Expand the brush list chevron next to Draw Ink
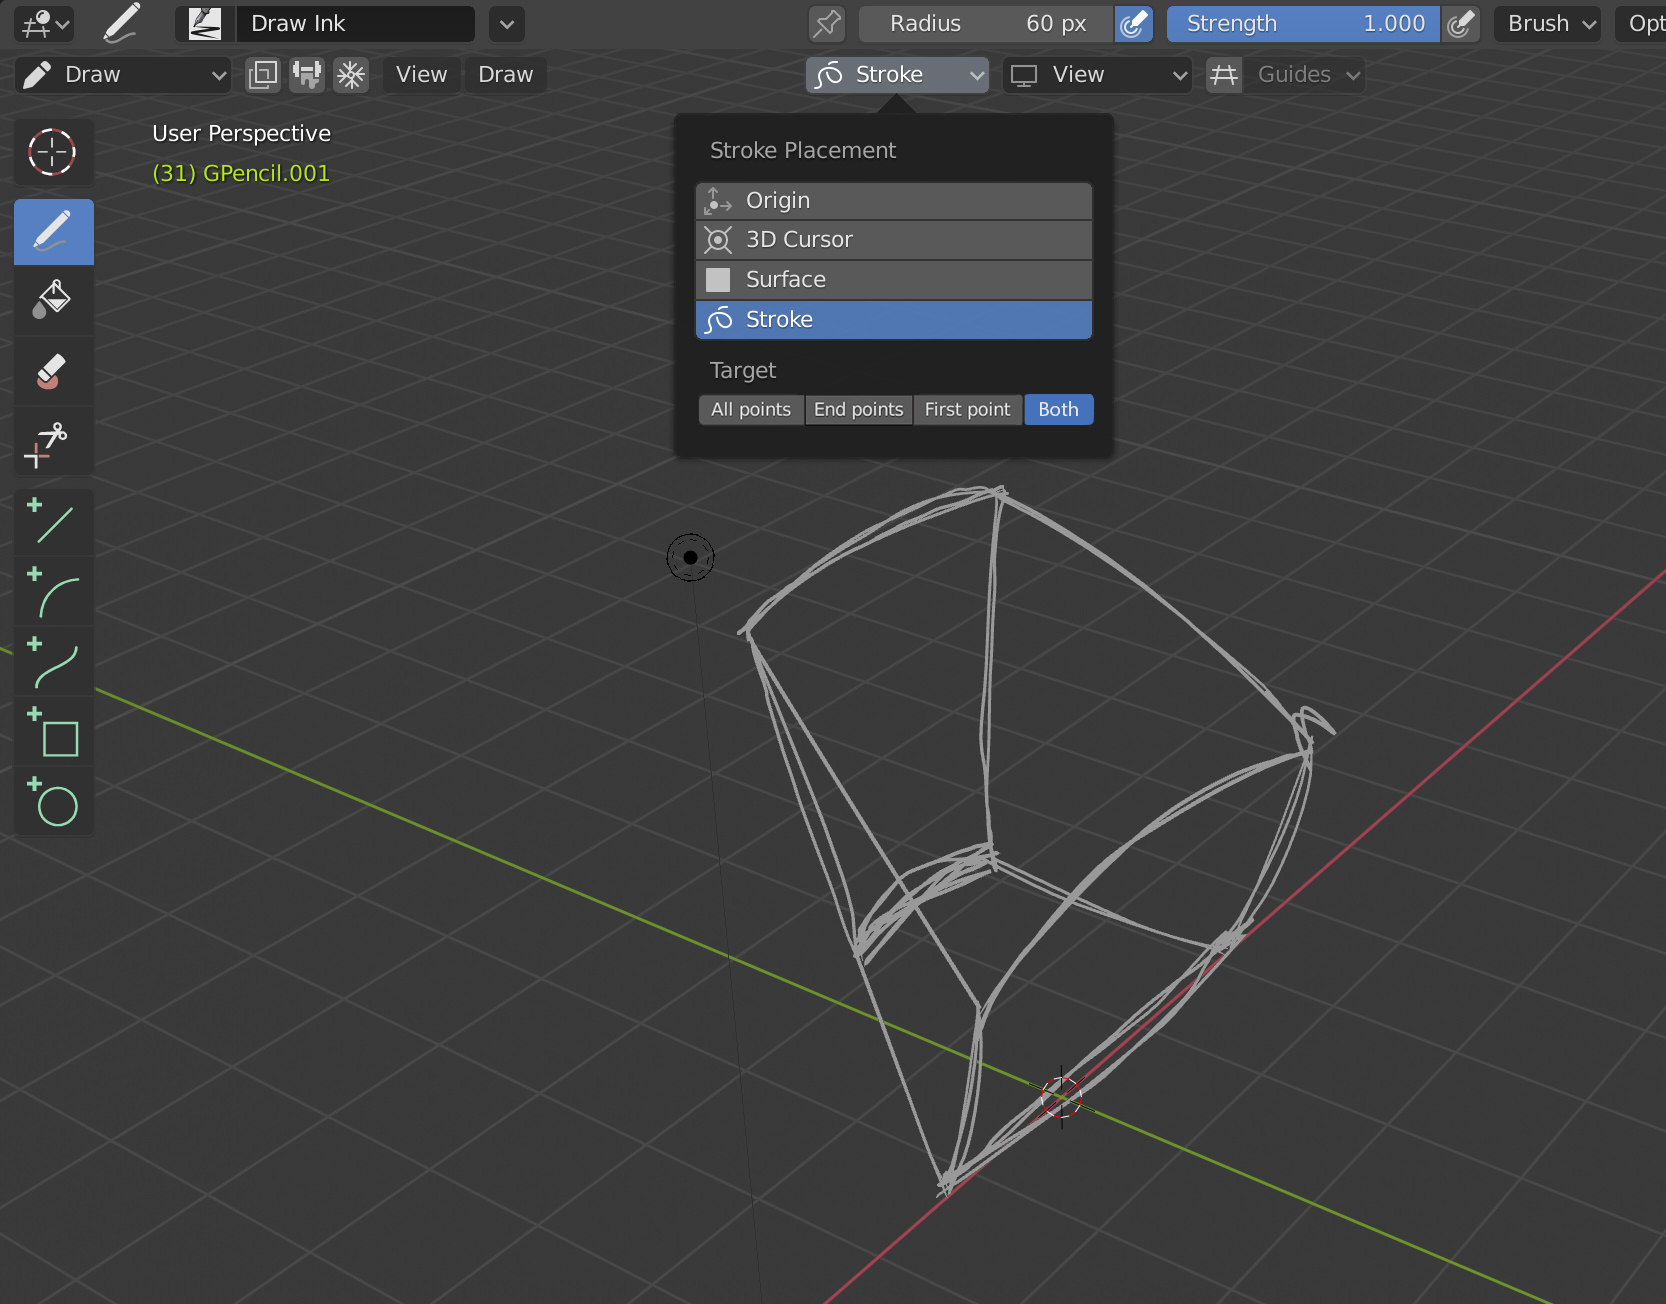The width and height of the screenshot is (1666, 1304). [507, 24]
